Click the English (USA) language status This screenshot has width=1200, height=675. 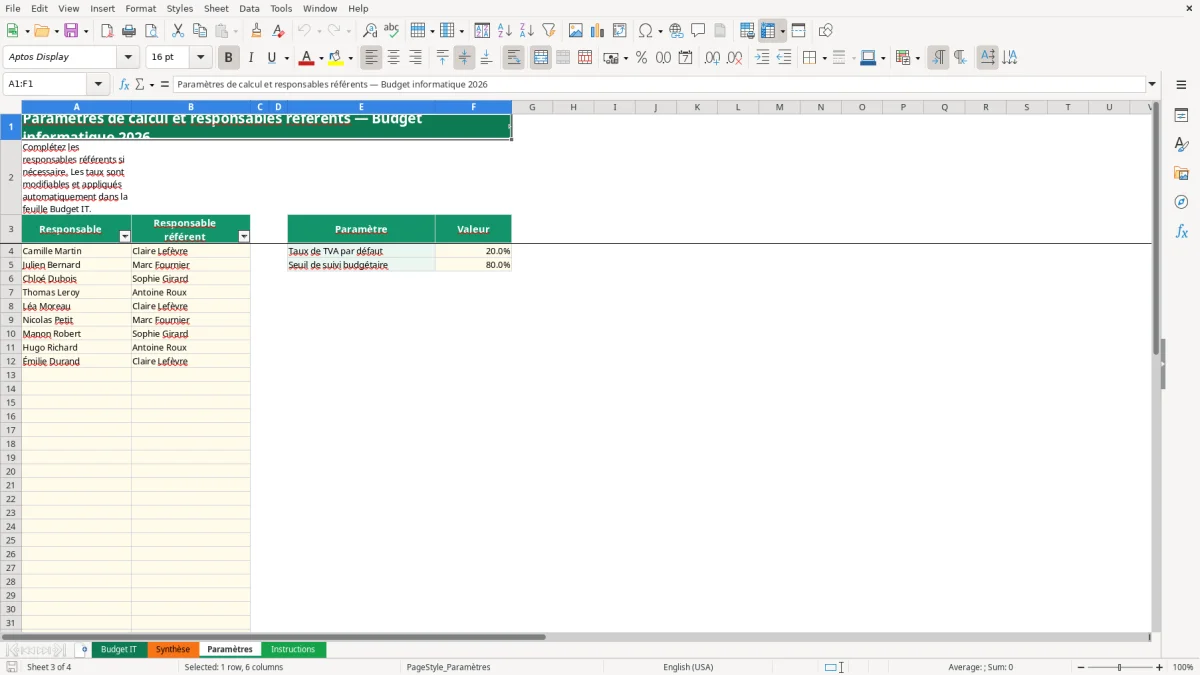688,667
